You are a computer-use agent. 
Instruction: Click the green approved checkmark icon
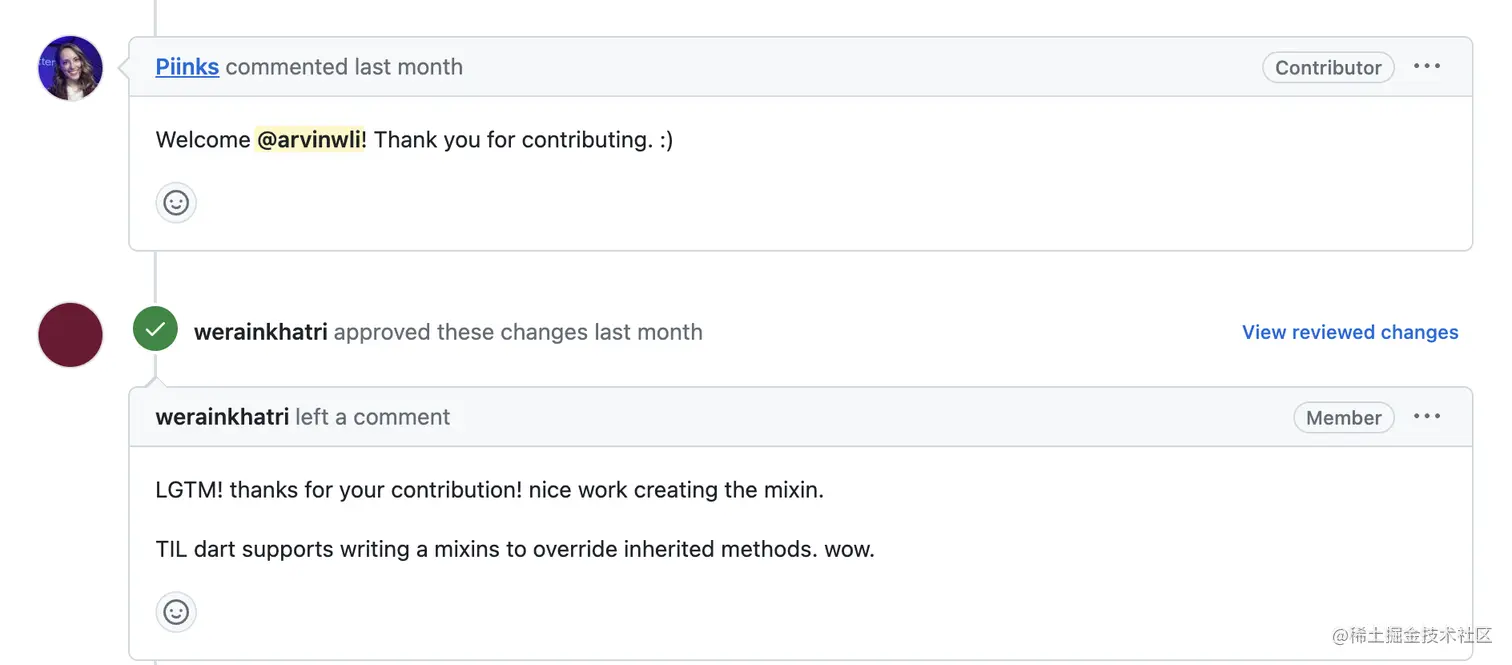pyautogui.click(x=155, y=330)
